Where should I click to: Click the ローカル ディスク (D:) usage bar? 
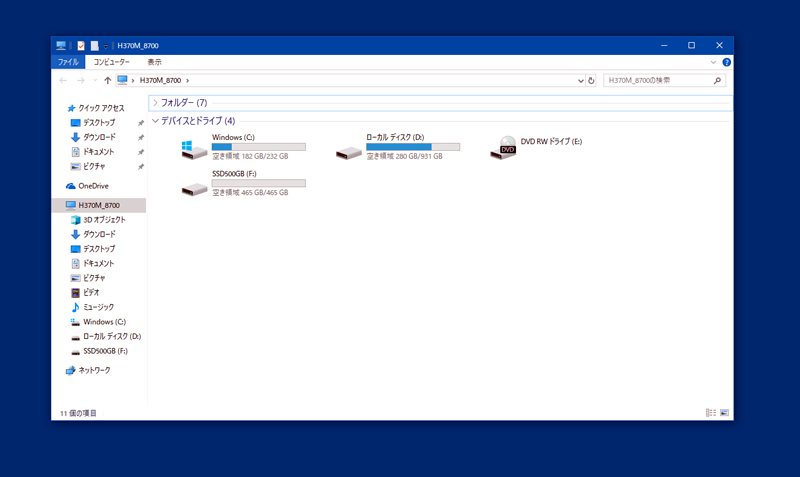(x=413, y=147)
